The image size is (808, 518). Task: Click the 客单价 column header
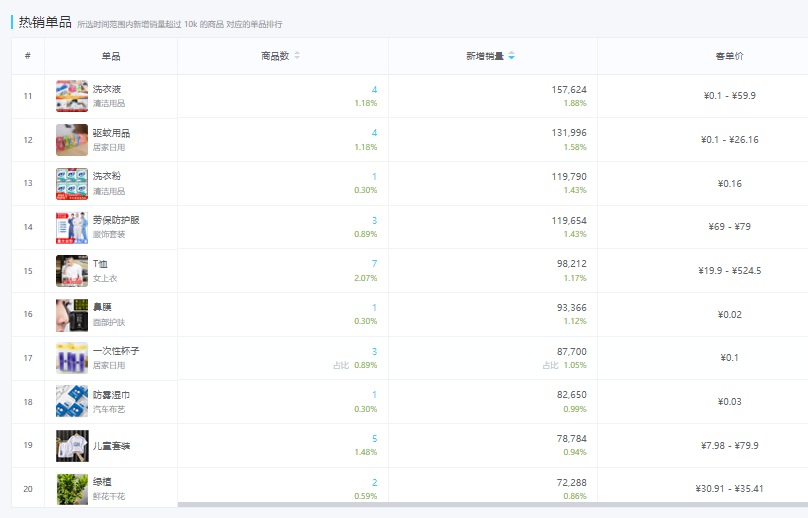(729, 56)
